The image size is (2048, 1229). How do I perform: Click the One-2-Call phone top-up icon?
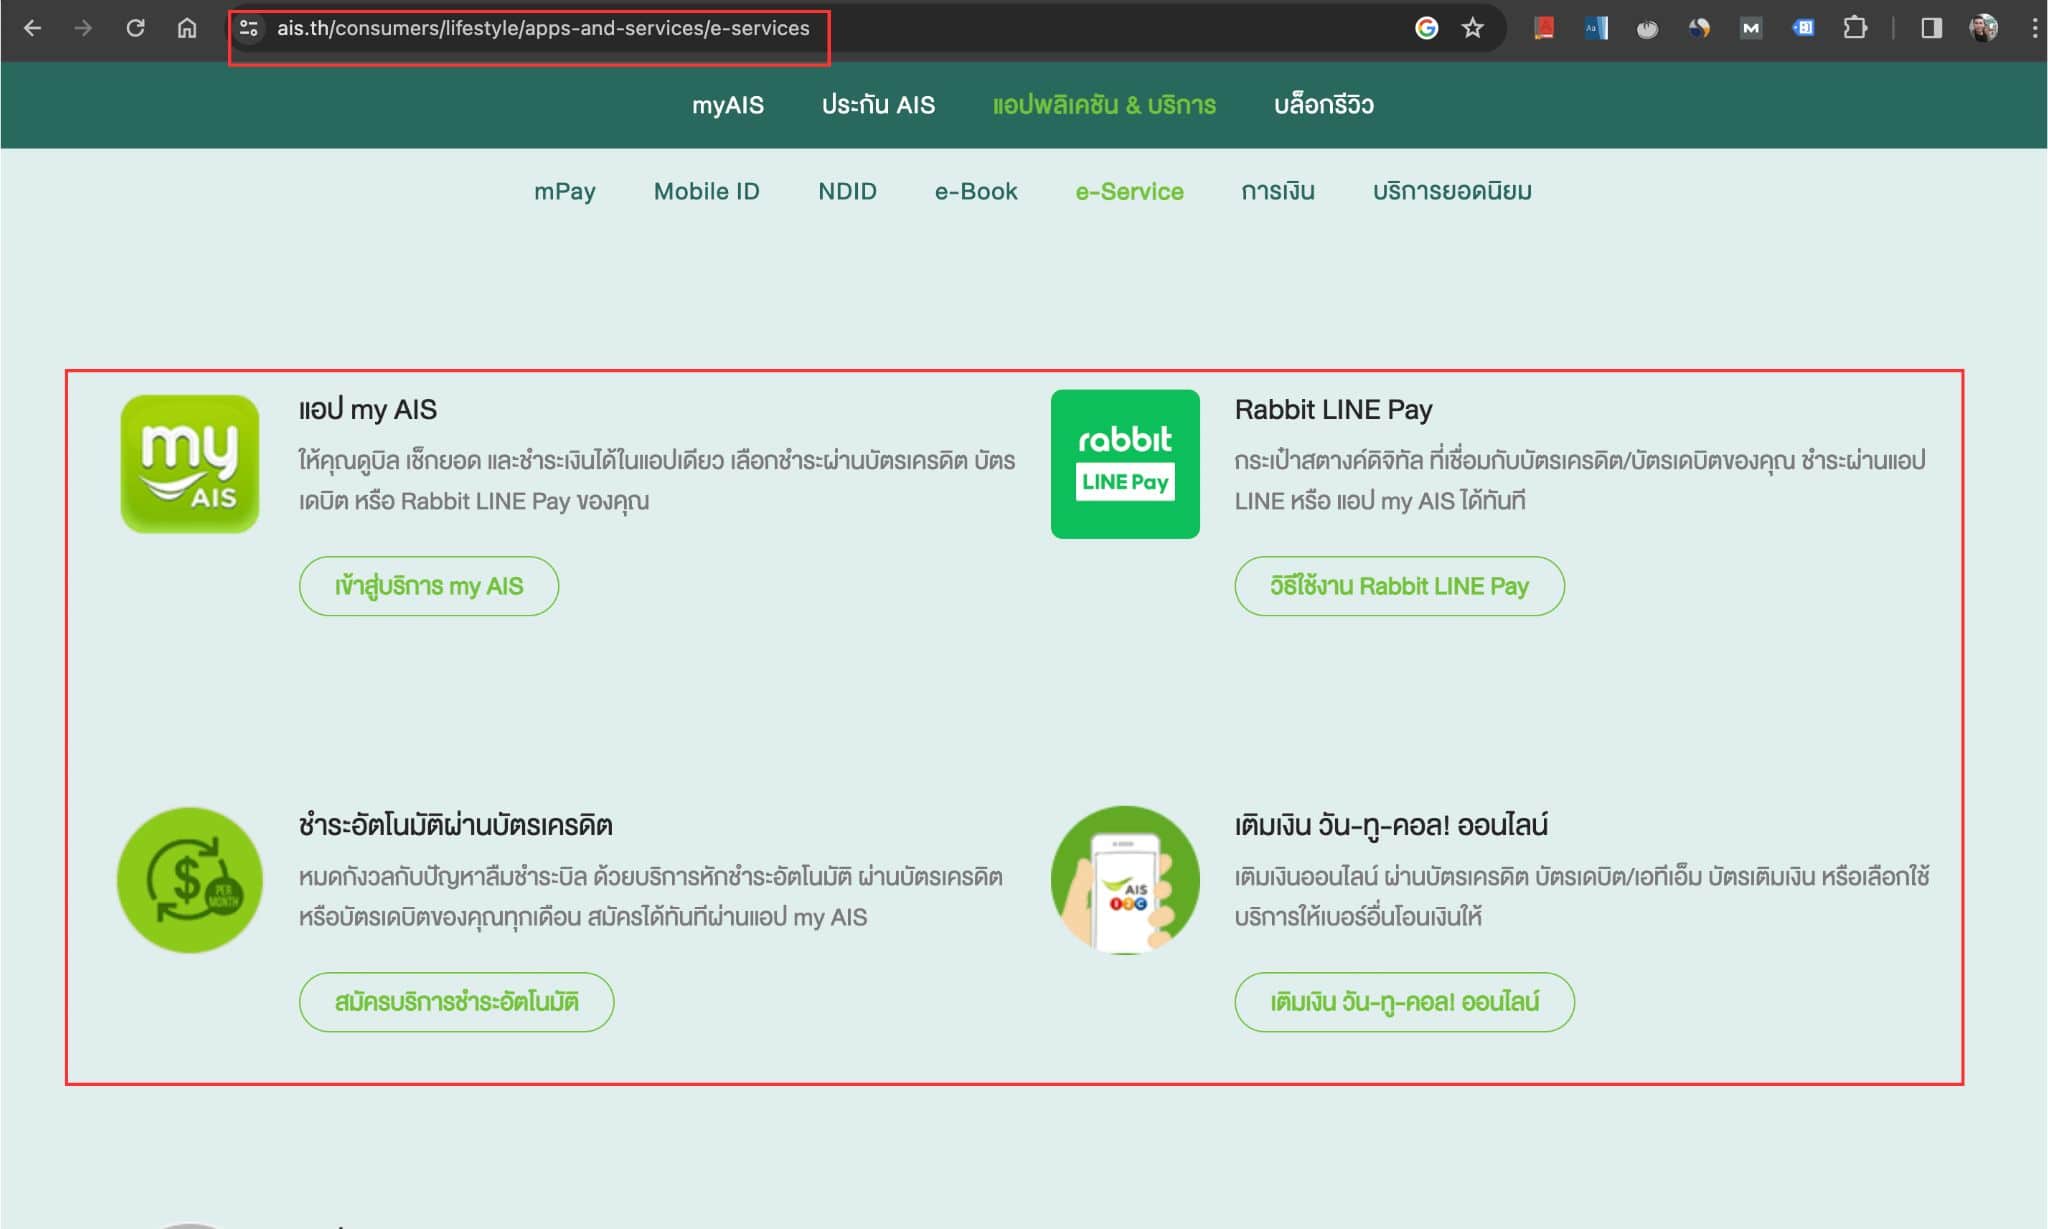(1125, 880)
